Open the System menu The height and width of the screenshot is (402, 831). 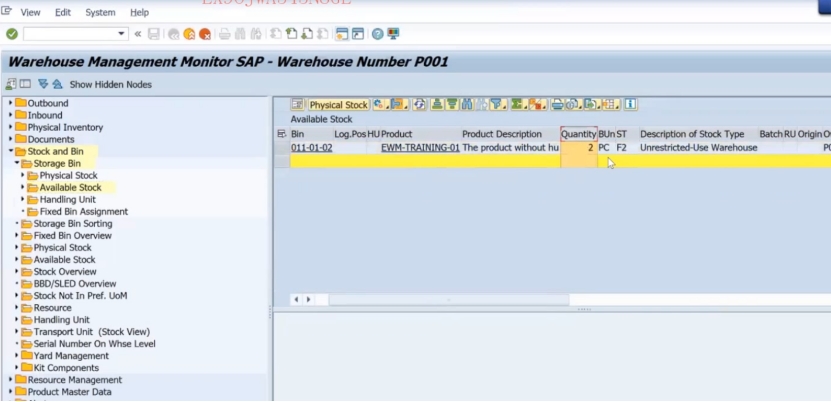(100, 12)
